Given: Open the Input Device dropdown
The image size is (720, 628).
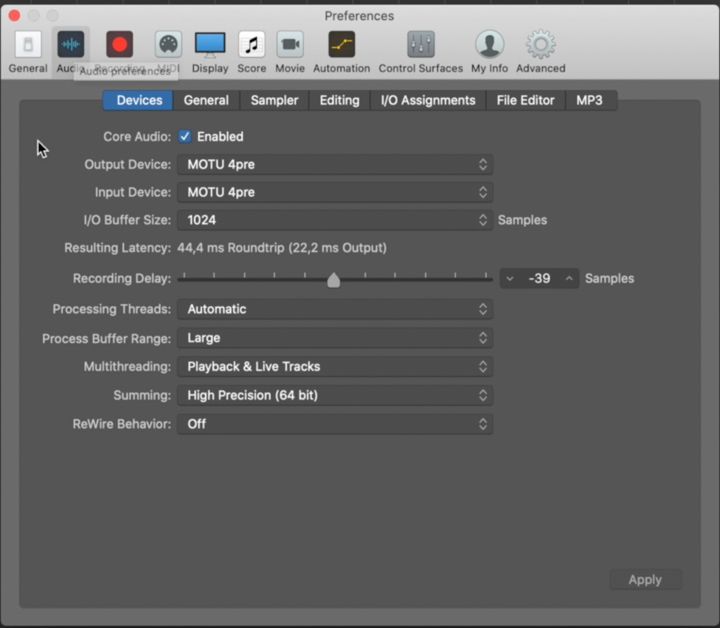Looking at the screenshot, I should pyautogui.click(x=335, y=192).
